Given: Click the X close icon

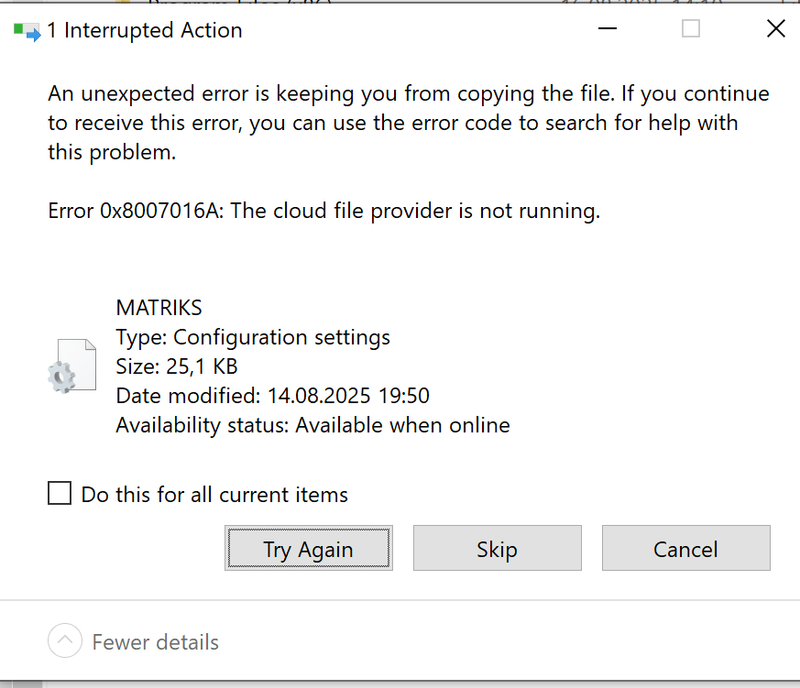Looking at the screenshot, I should (x=776, y=29).
